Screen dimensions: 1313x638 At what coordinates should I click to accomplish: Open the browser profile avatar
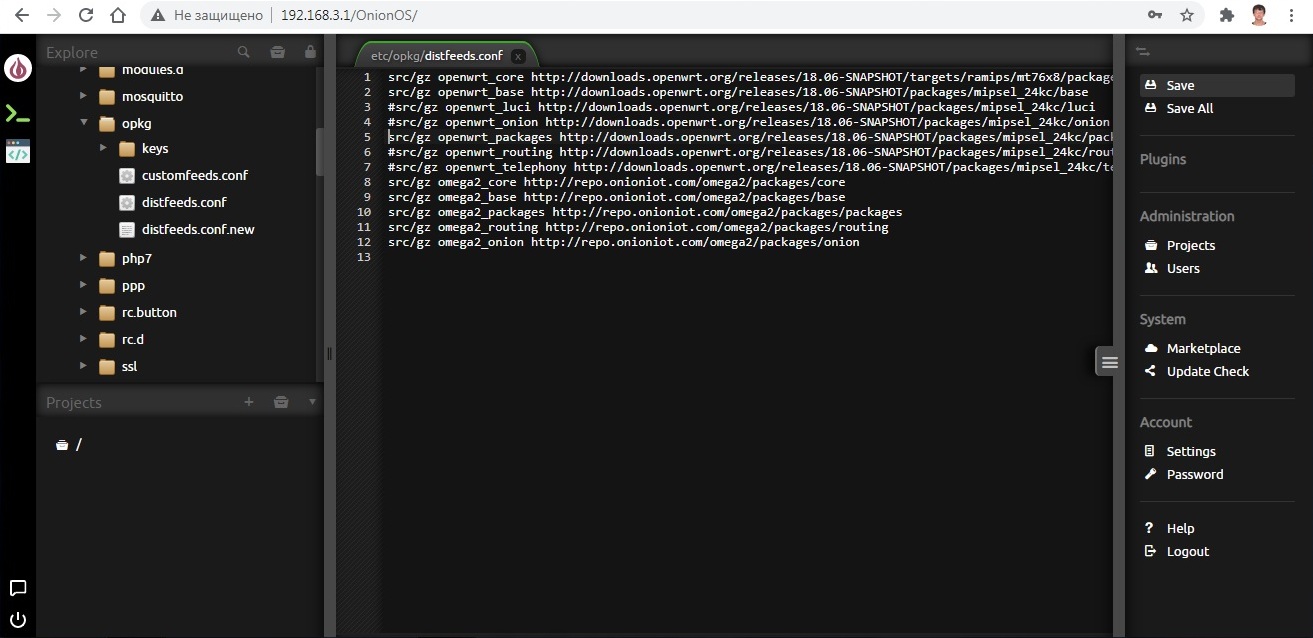click(x=1259, y=15)
